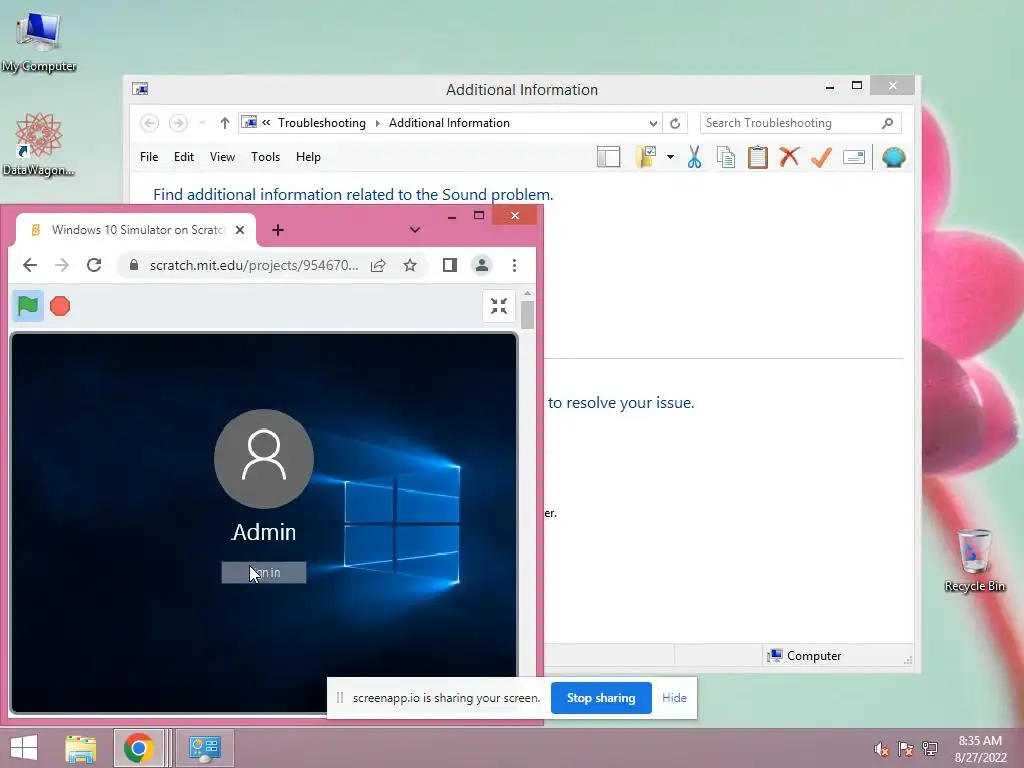Open Chrome profile avatar
The height and width of the screenshot is (768, 1024).
[x=482, y=265]
